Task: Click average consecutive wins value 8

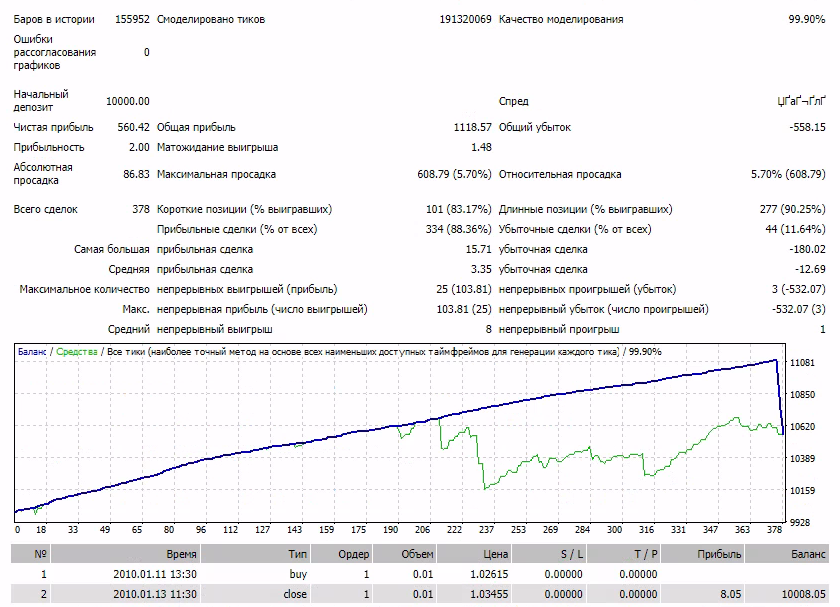Action: tap(488, 329)
